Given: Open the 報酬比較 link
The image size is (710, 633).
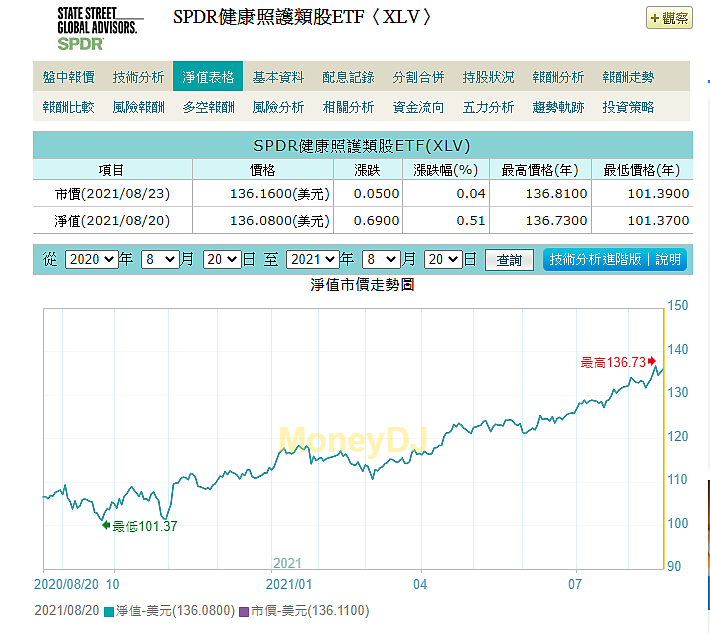Looking at the screenshot, I should coord(68,107).
